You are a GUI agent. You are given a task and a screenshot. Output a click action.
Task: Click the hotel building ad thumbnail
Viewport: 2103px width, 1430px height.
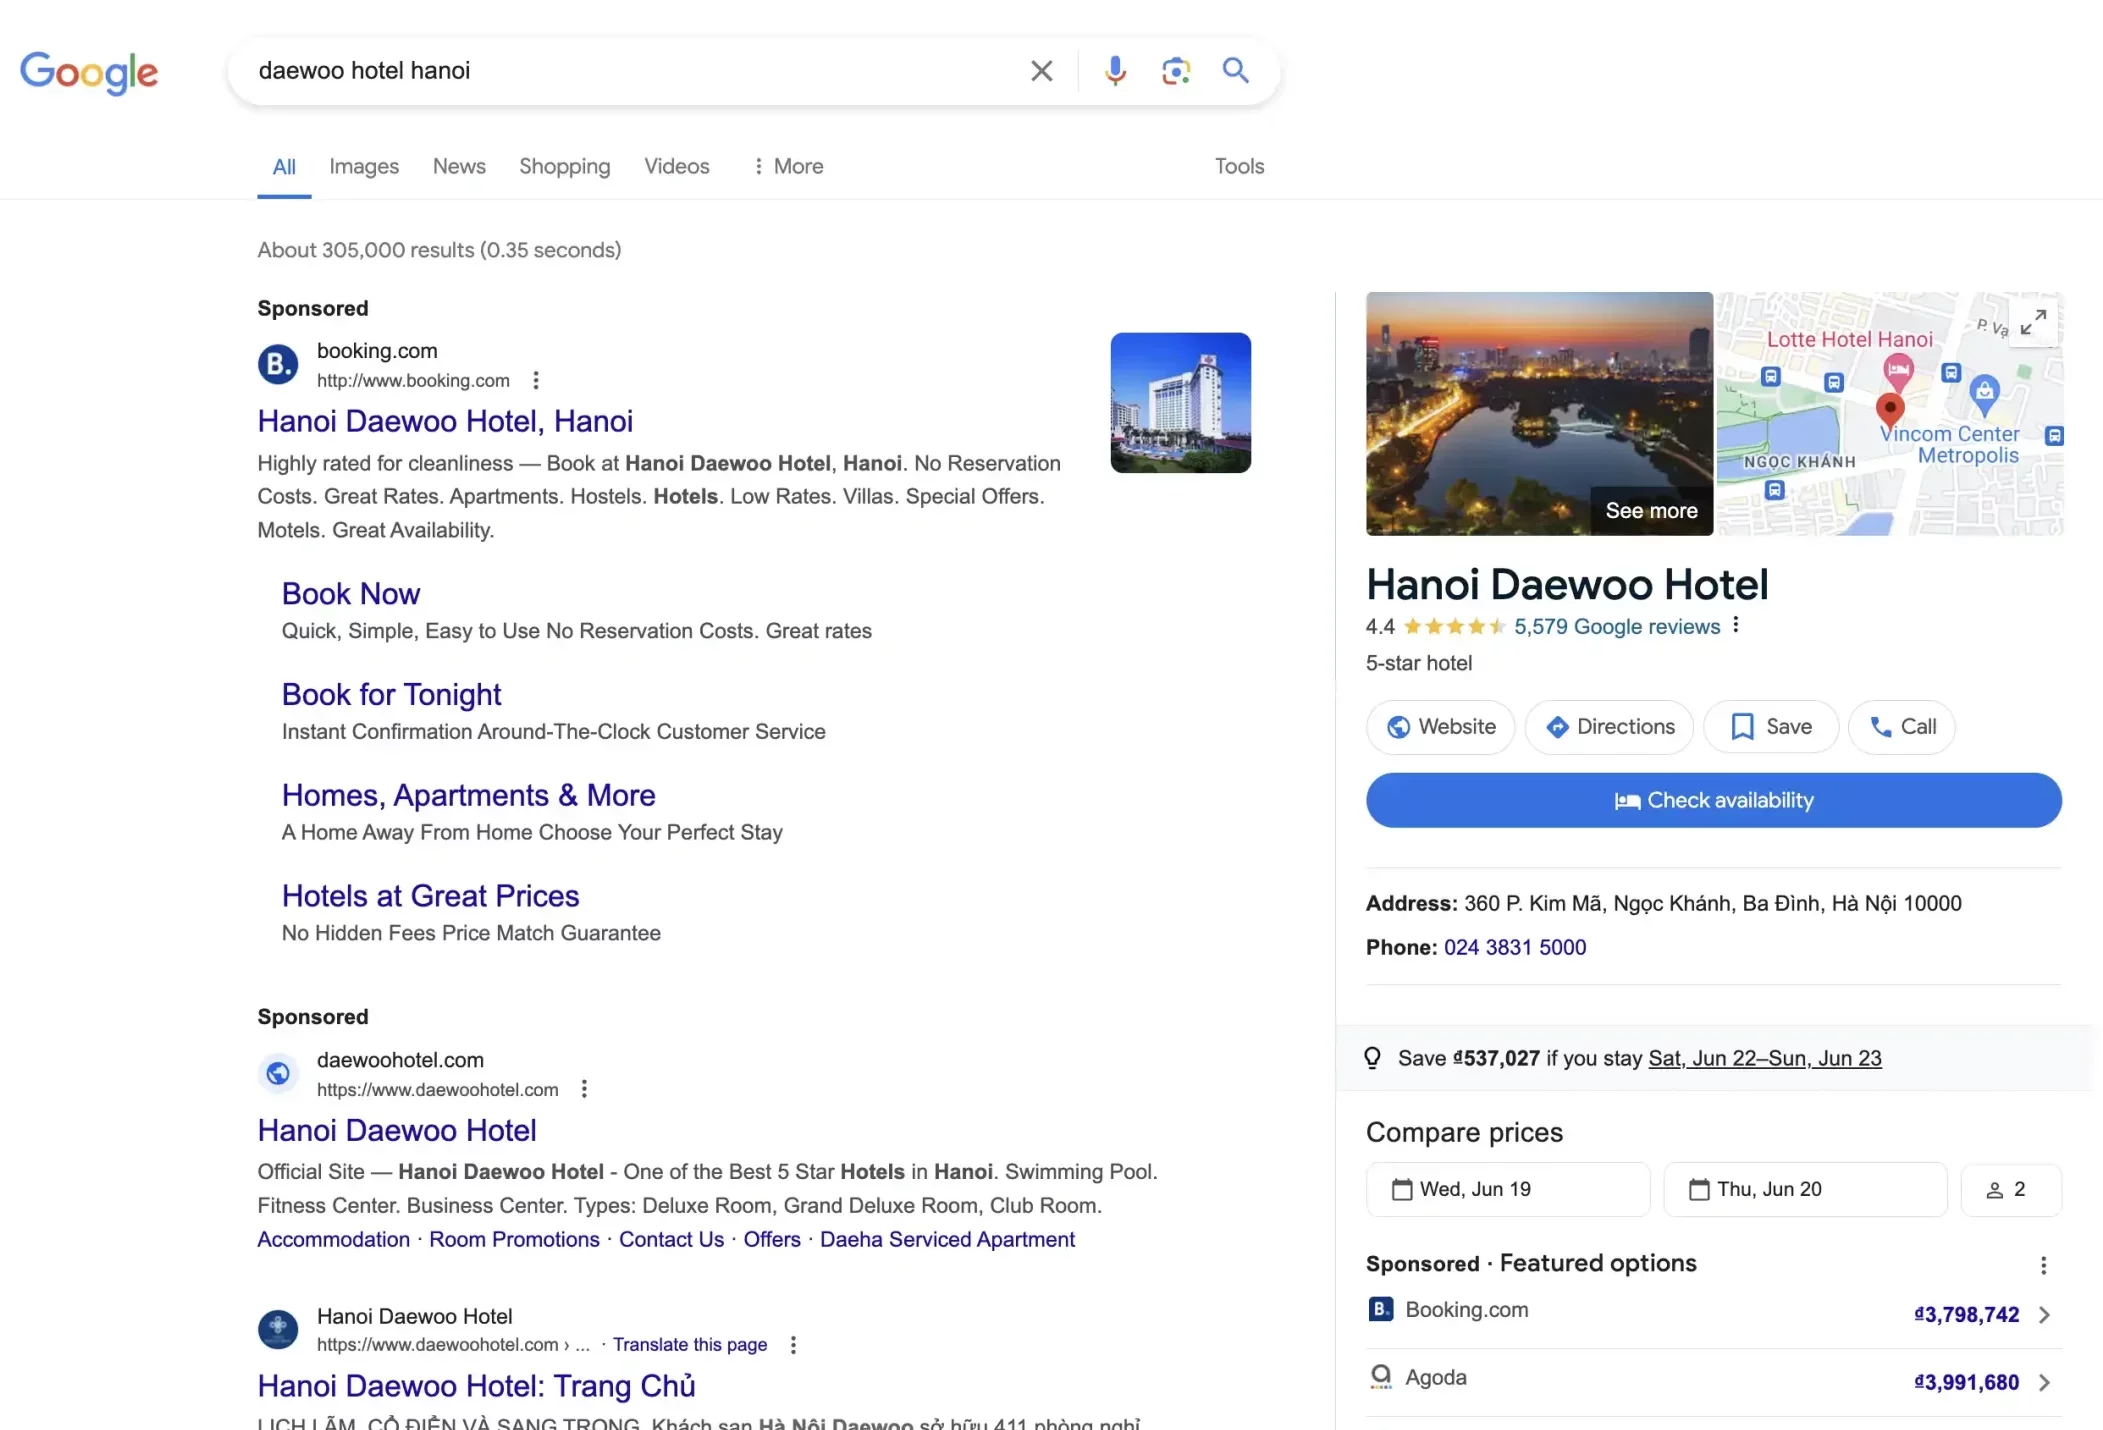pyautogui.click(x=1180, y=402)
